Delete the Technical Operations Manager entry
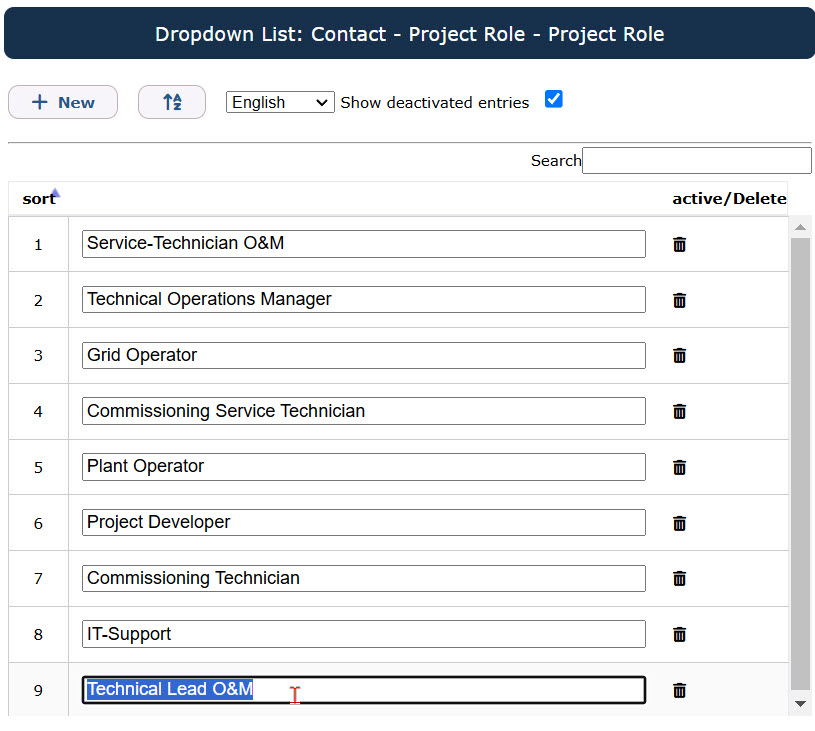This screenshot has width=815, height=731. [679, 300]
